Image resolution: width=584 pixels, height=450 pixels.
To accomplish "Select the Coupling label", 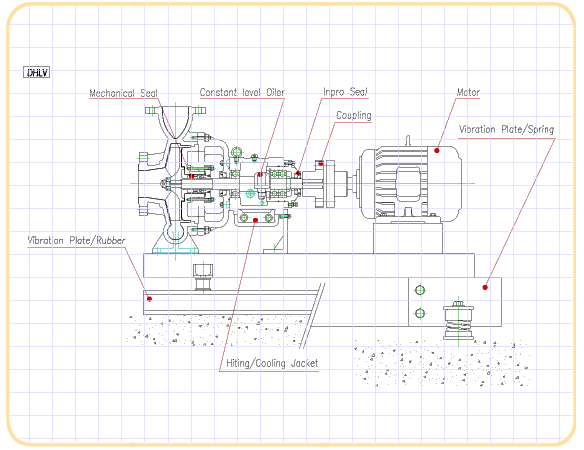I will 354,115.
